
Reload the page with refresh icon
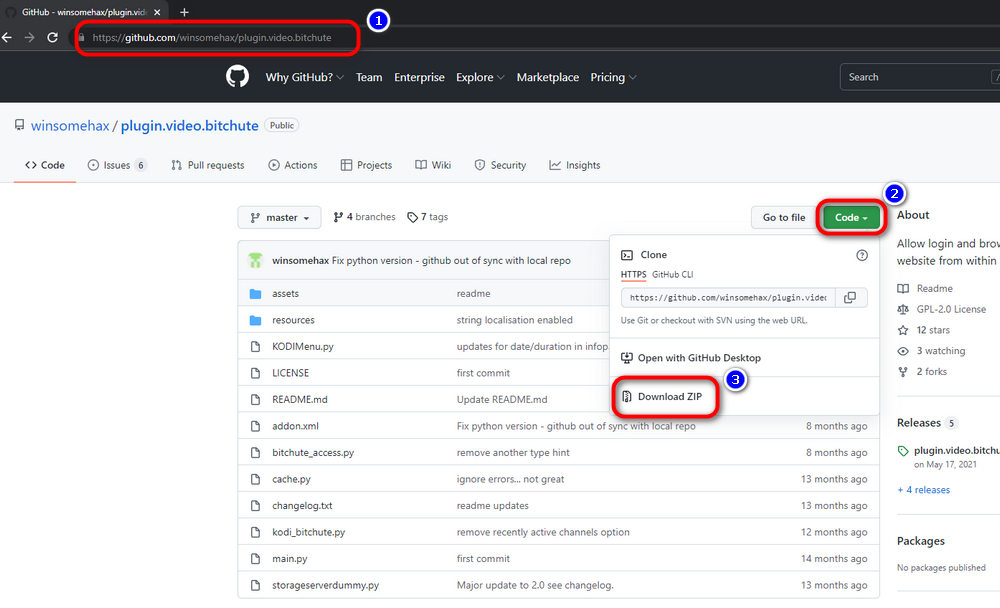(52, 38)
